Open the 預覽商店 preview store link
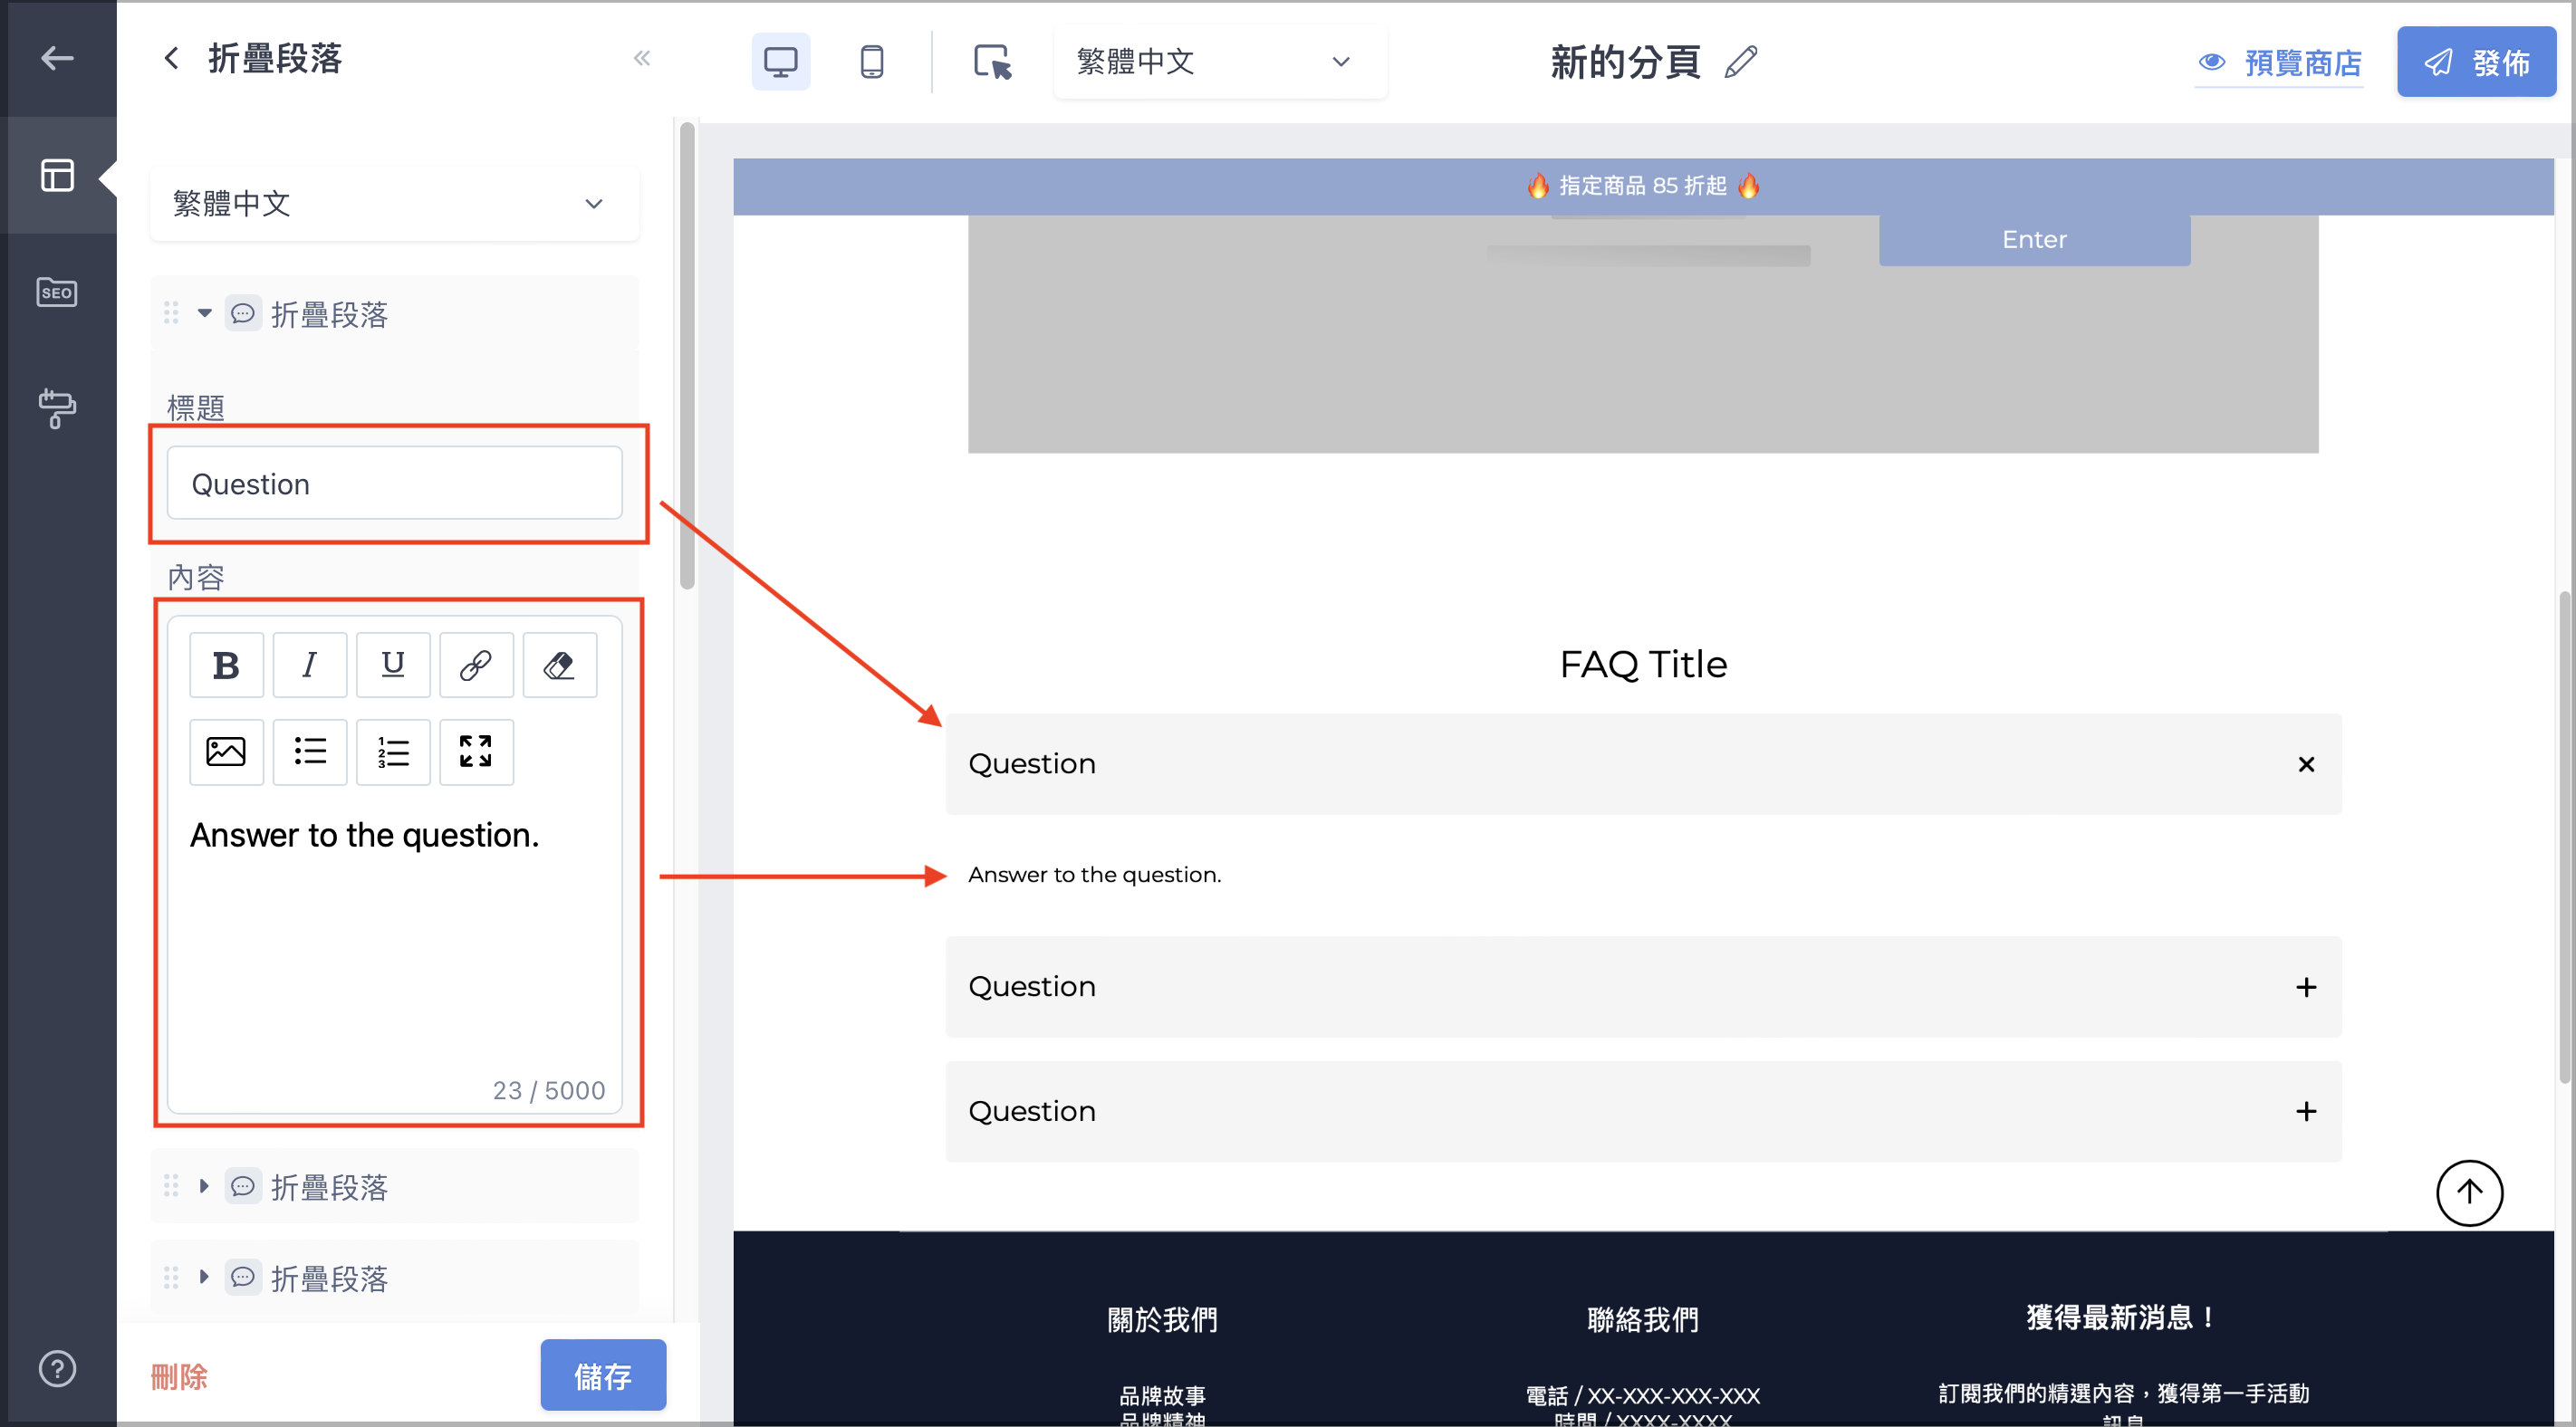This screenshot has height=1427, width=2576. click(2280, 63)
